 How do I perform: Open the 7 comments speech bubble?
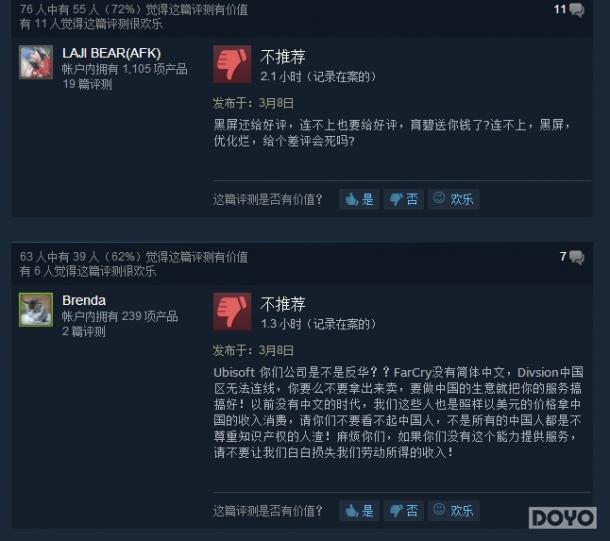(x=572, y=257)
